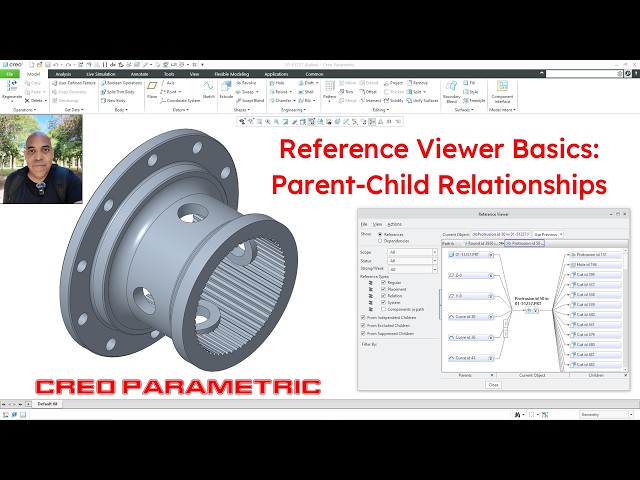
Task: Open the Status dropdown
Action: pyautogui.click(x=412, y=261)
